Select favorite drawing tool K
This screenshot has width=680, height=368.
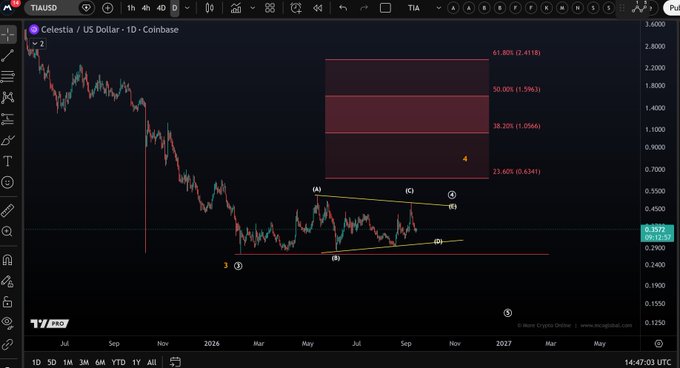tap(546, 8)
